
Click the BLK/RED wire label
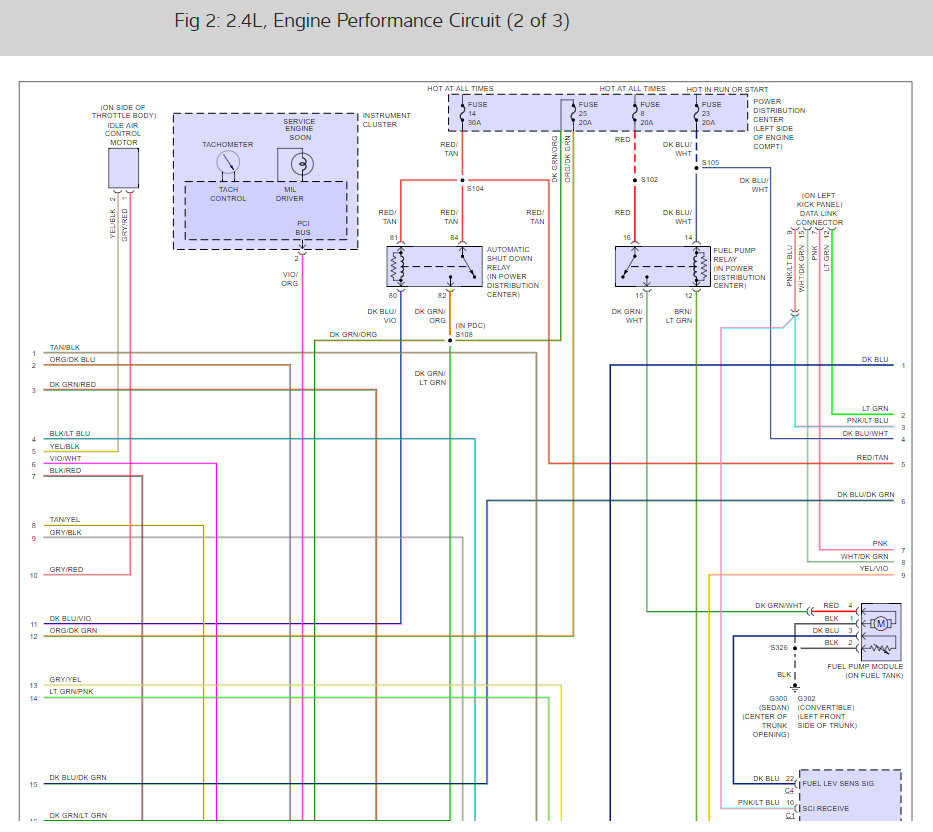65,470
